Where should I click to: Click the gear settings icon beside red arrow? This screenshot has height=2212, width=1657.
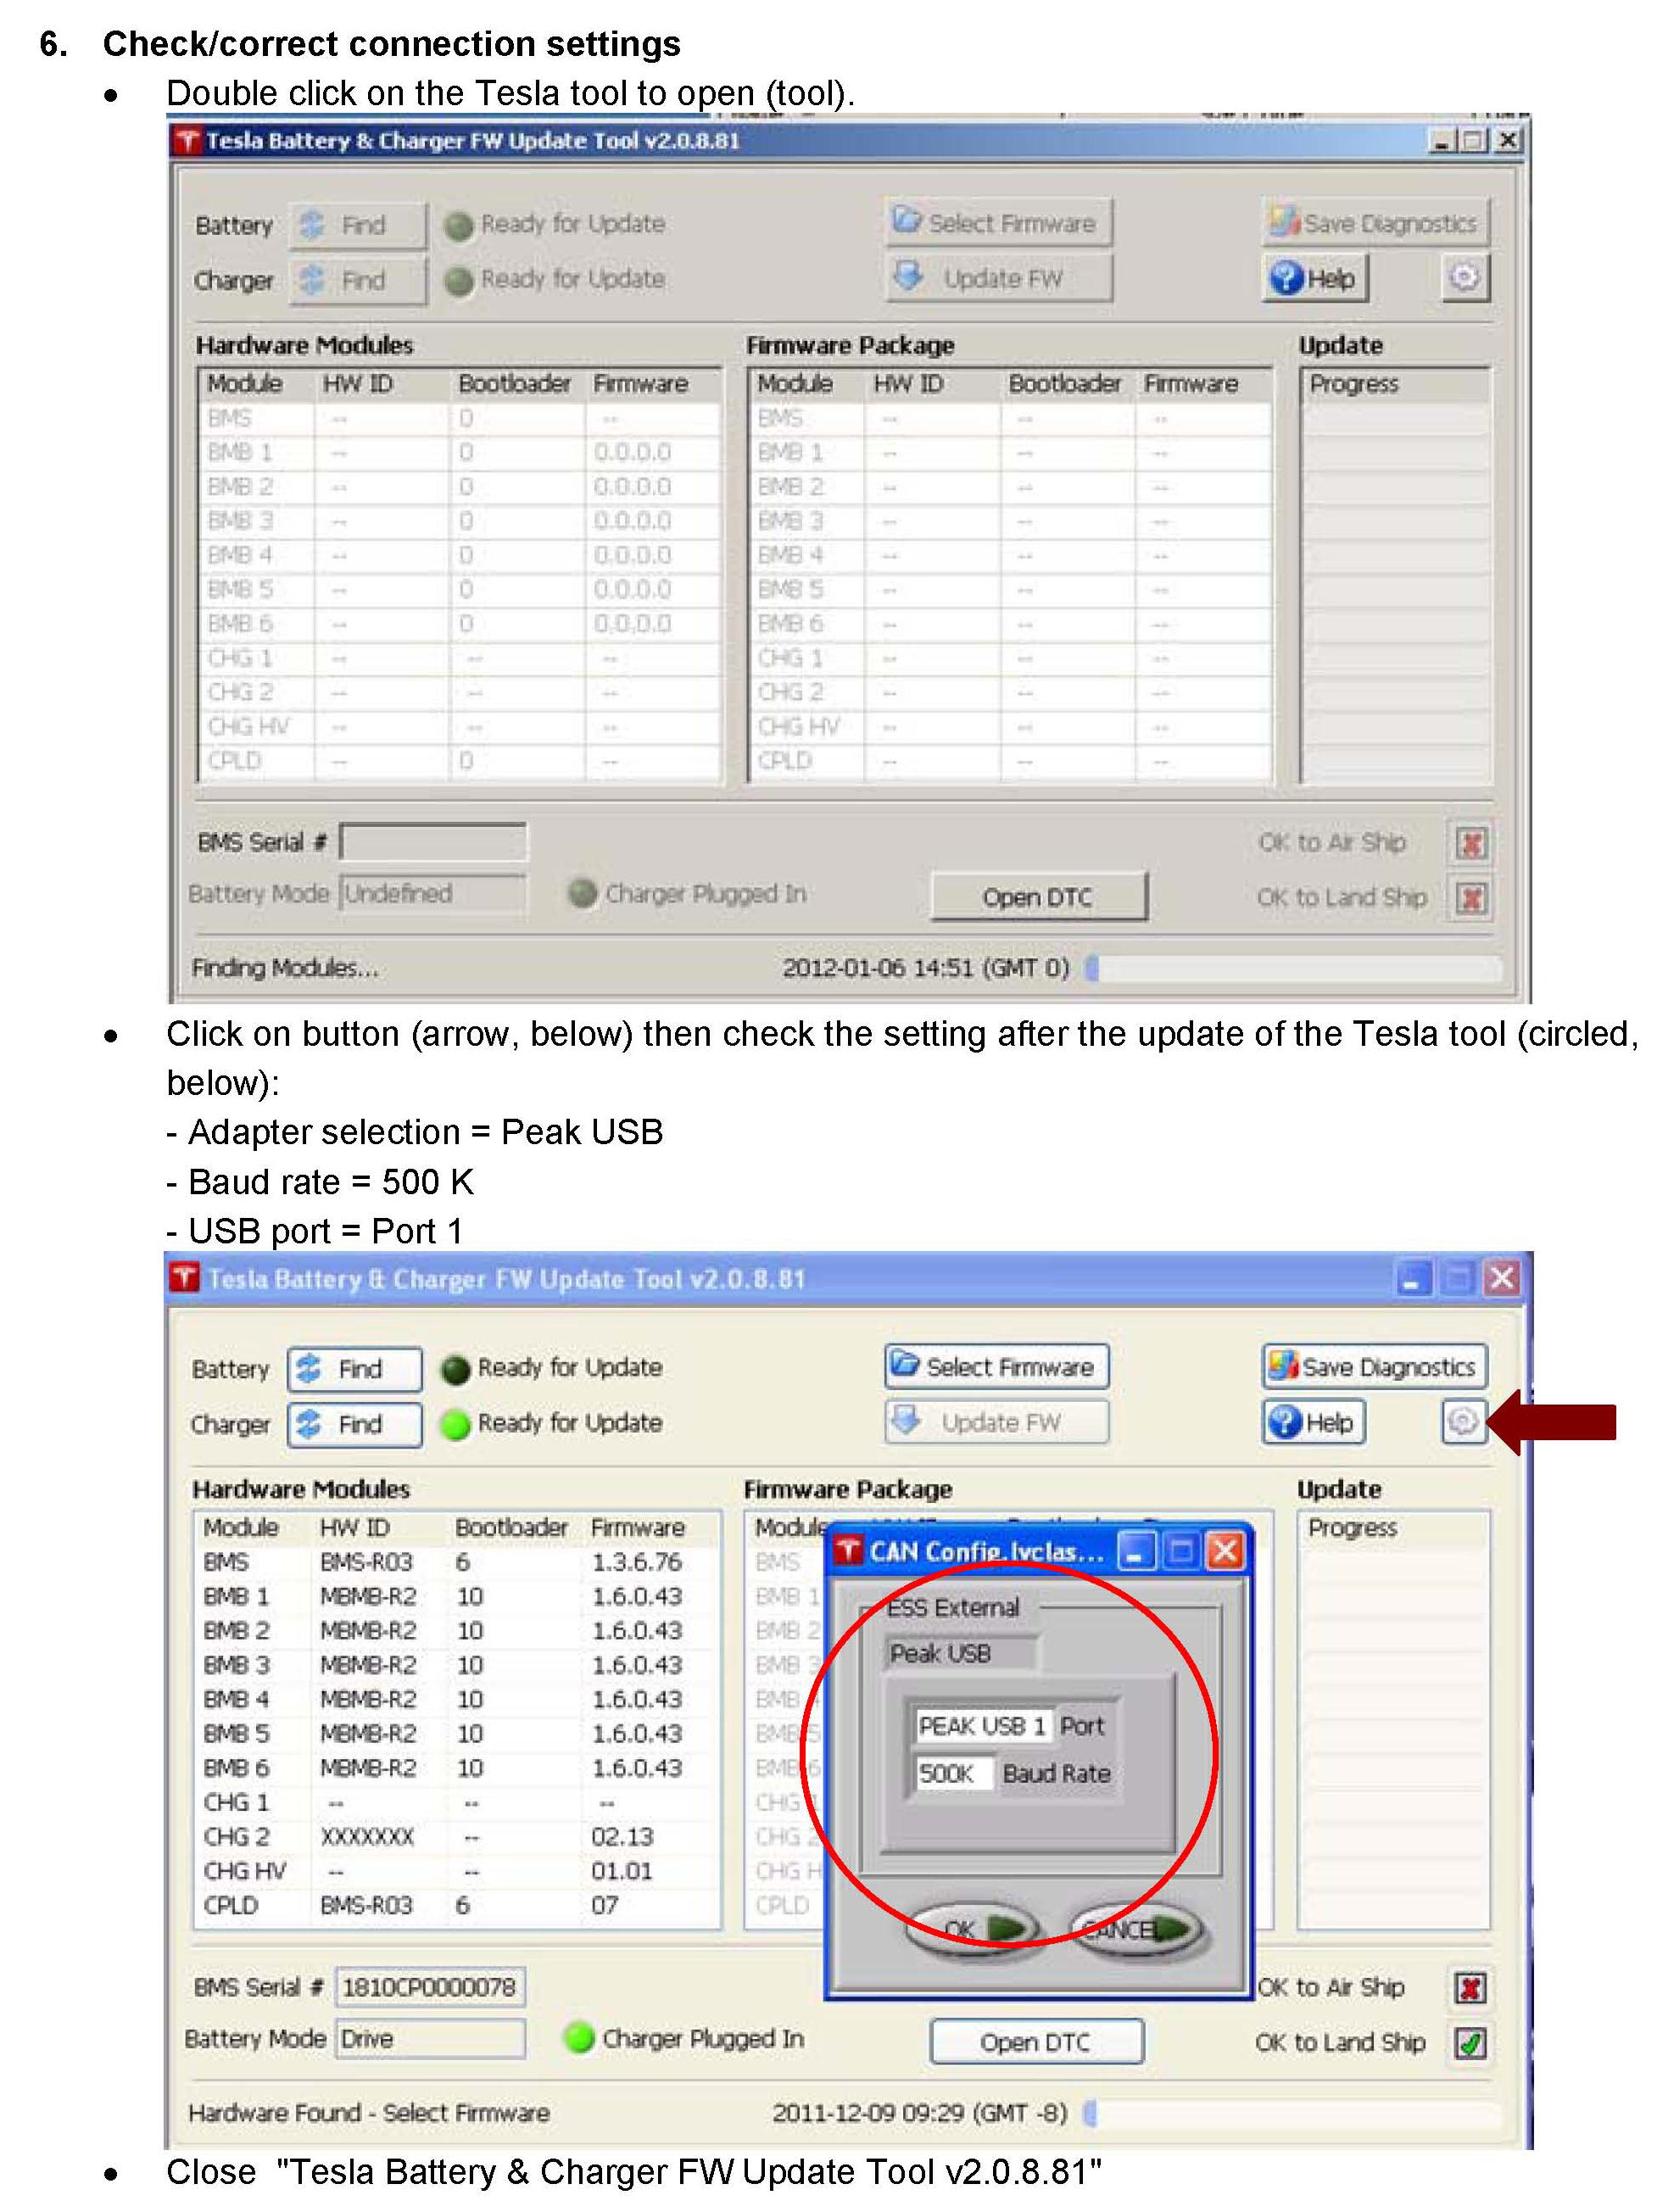click(1462, 1421)
